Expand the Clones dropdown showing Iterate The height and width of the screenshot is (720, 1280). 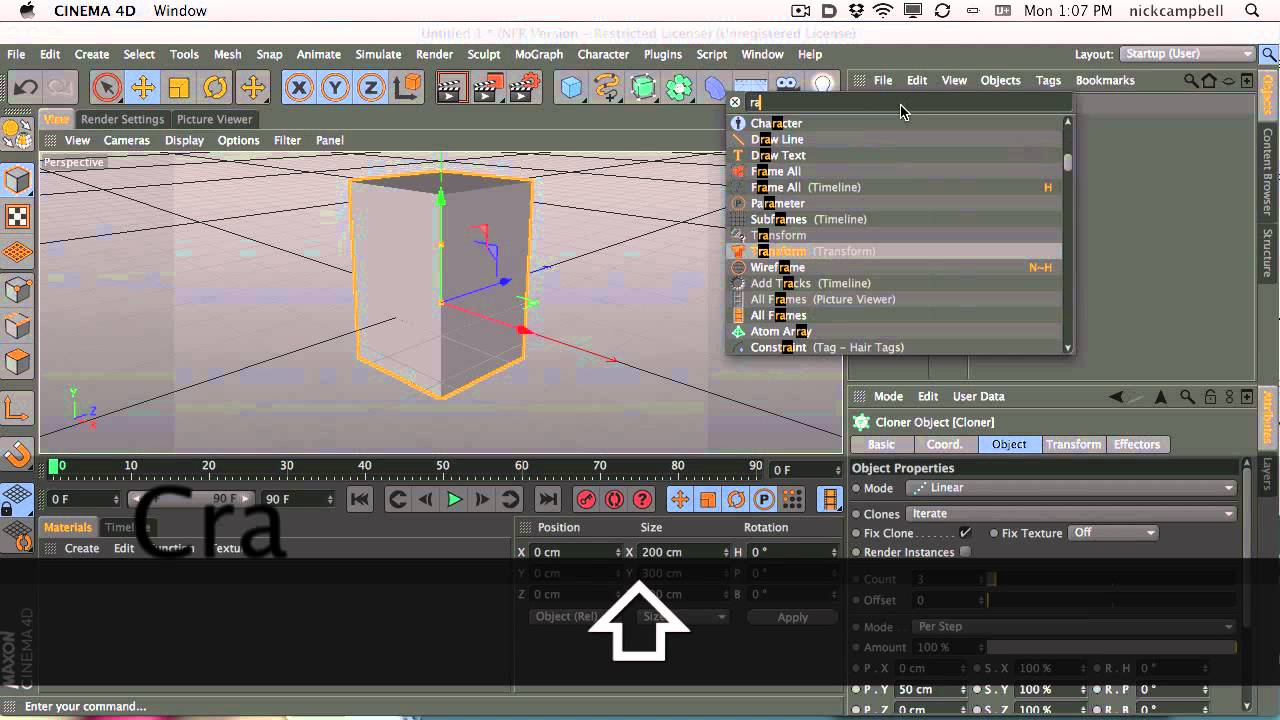click(1071, 514)
